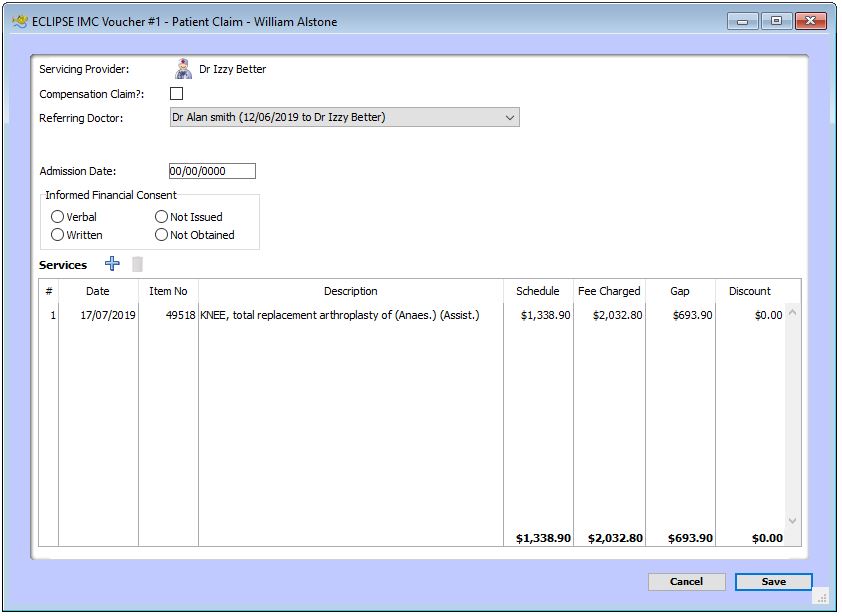The image size is (842, 616).
Task: Save the patient claim voucher
Action: click(773, 581)
